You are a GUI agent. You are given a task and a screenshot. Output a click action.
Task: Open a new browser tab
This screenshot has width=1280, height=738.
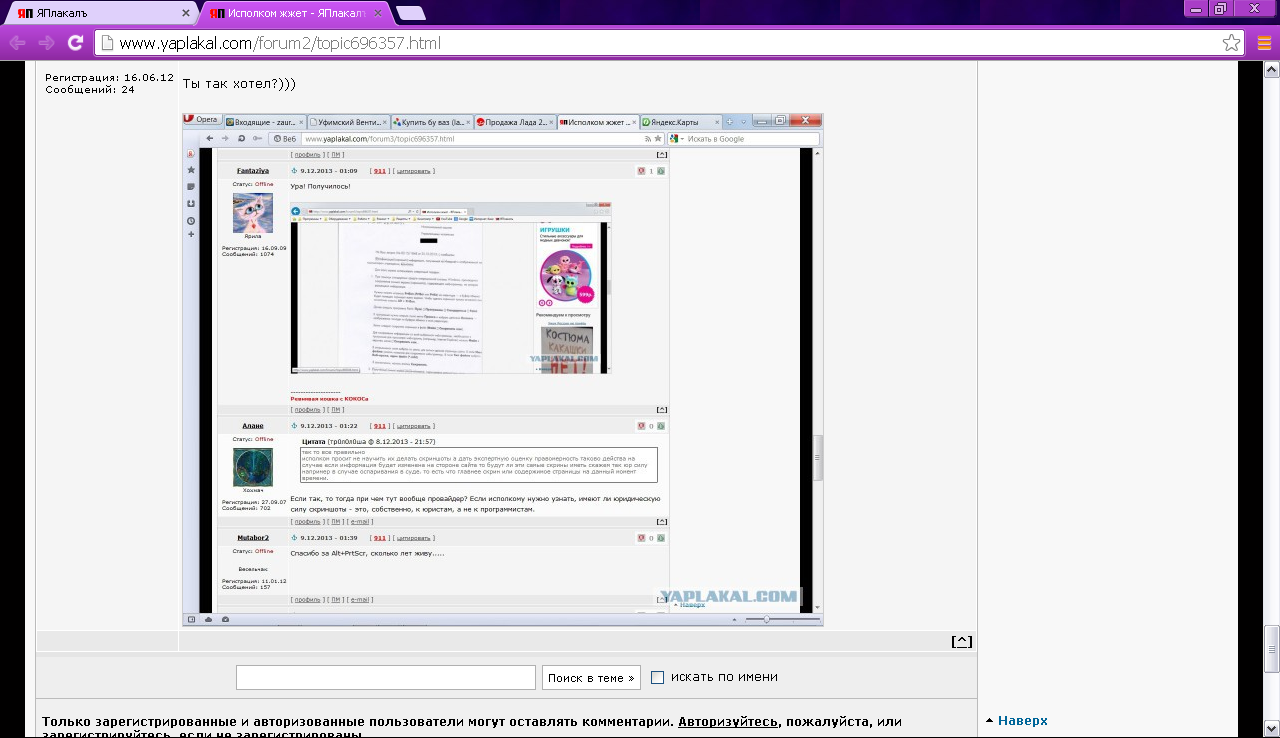click(x=410, y=14)
